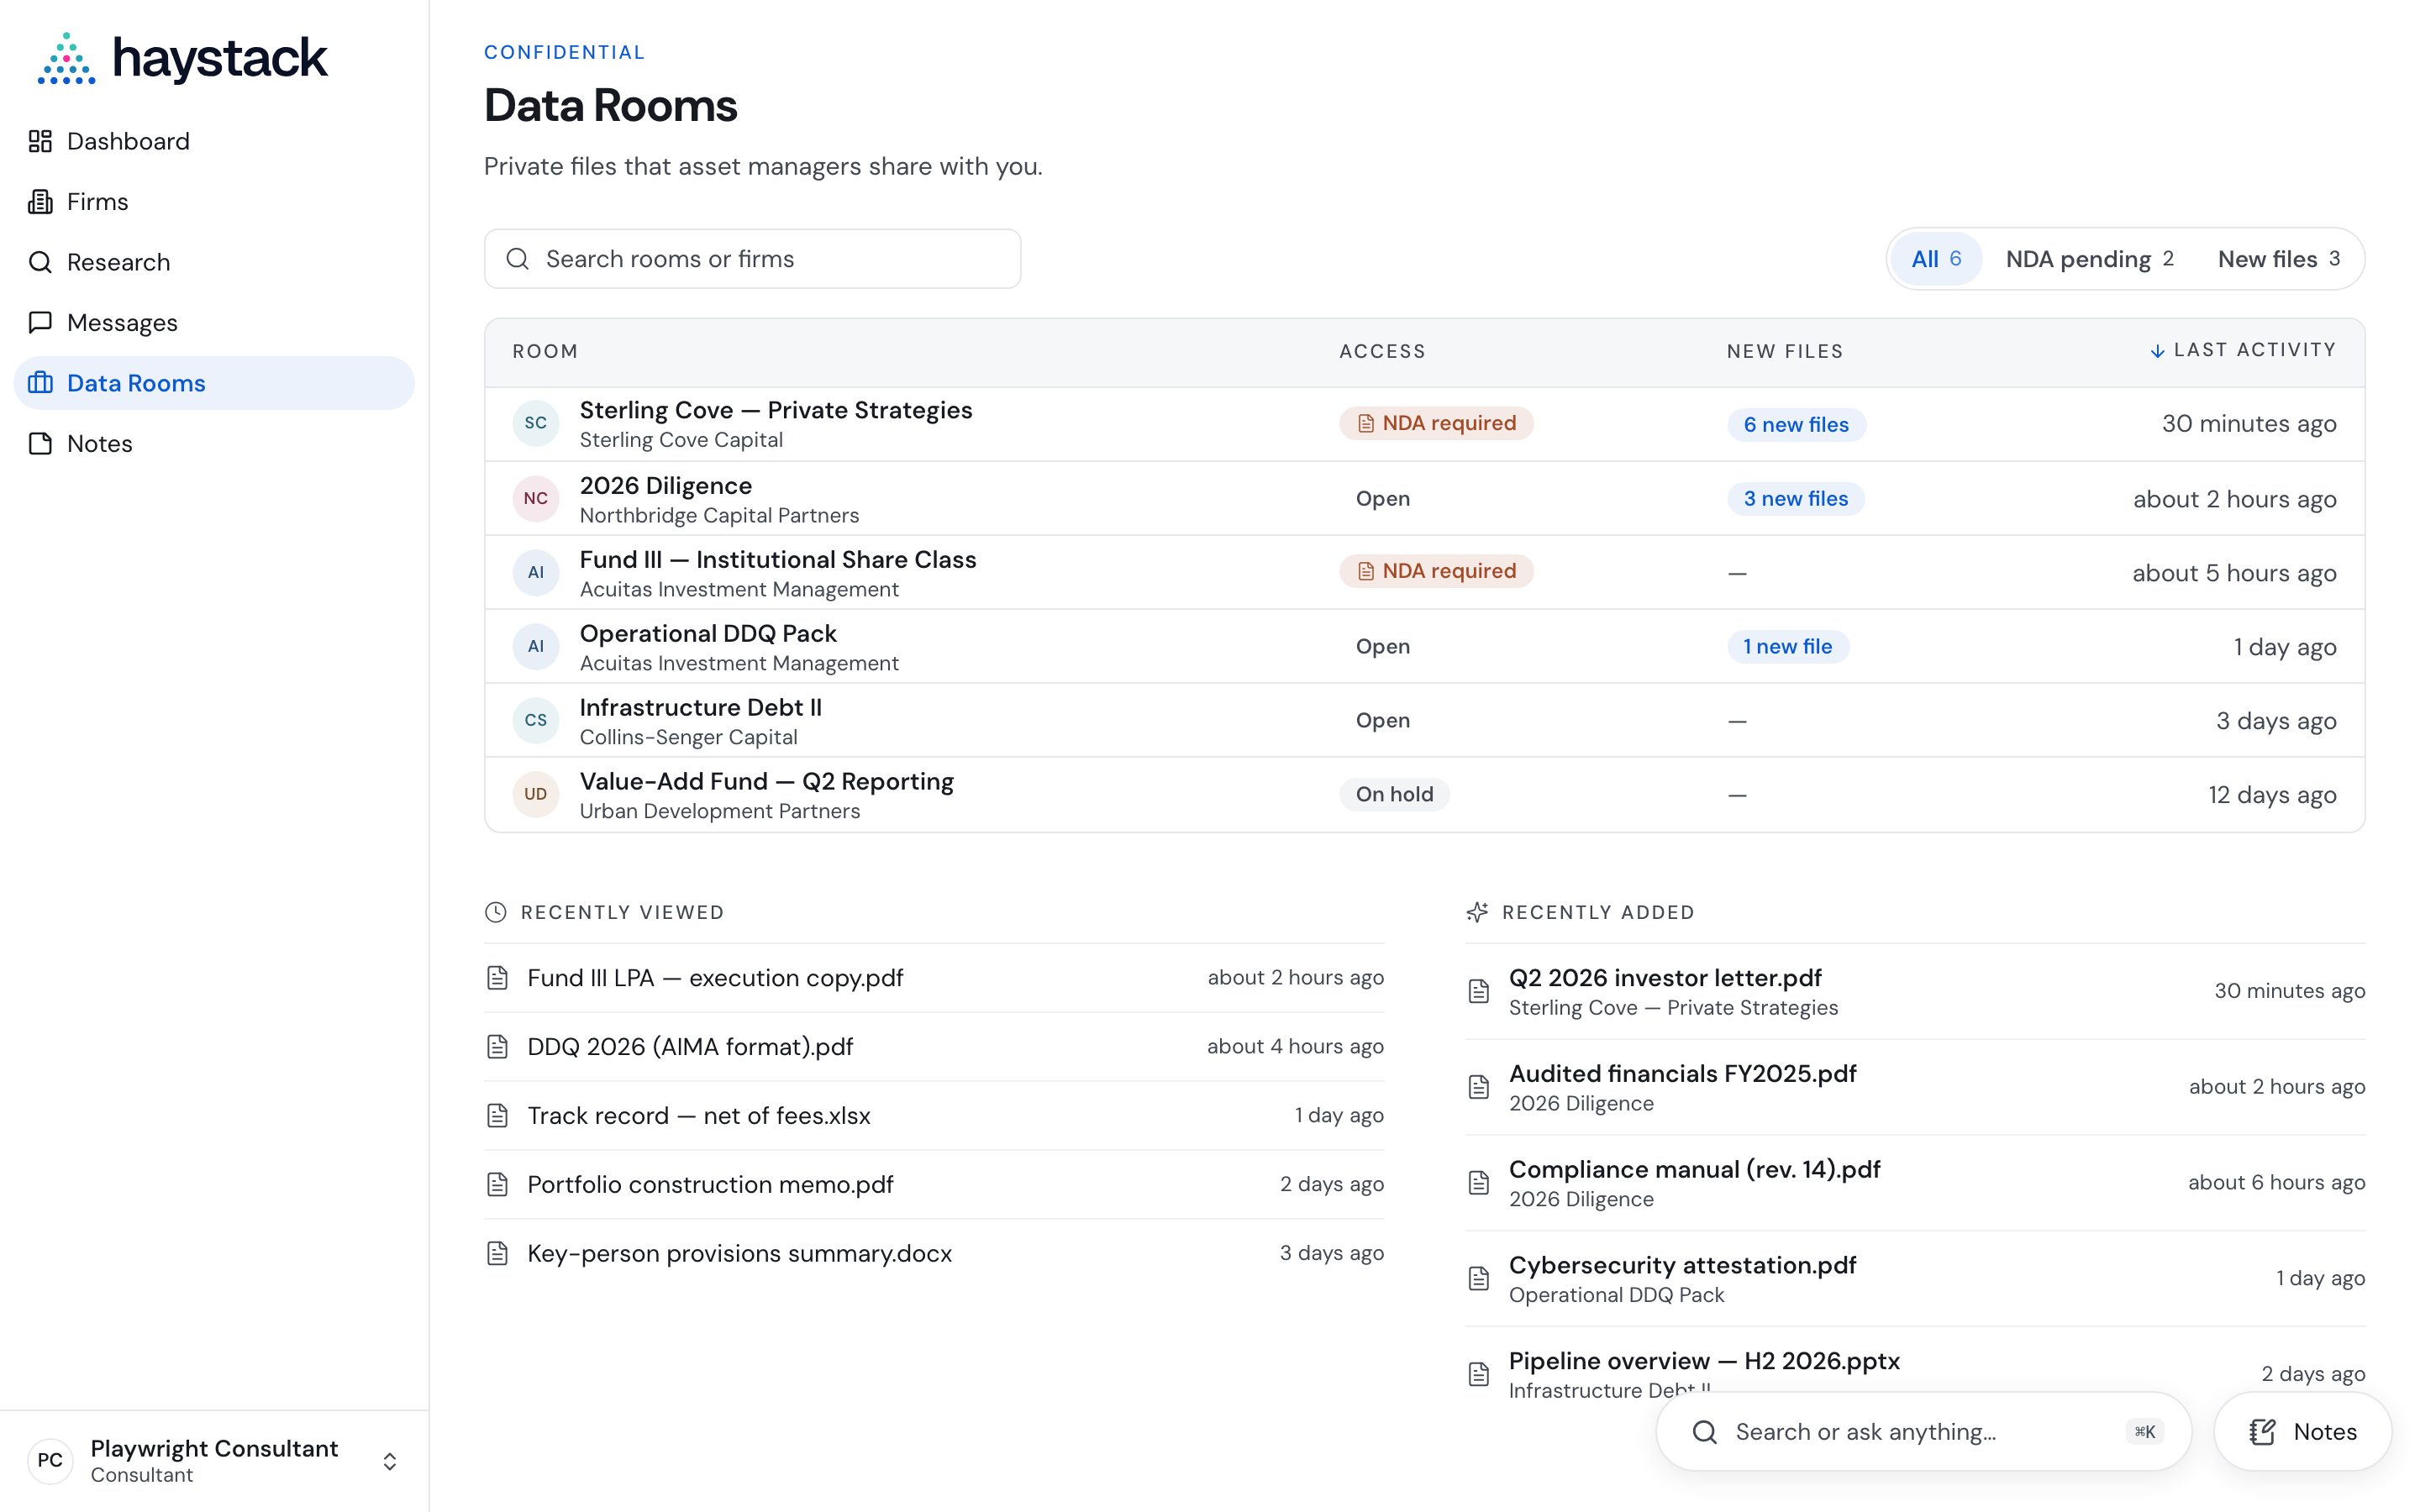Click AI avatar beside Operational DDQ Pack
The image size is (2420, 1512).
coord(536,646)
